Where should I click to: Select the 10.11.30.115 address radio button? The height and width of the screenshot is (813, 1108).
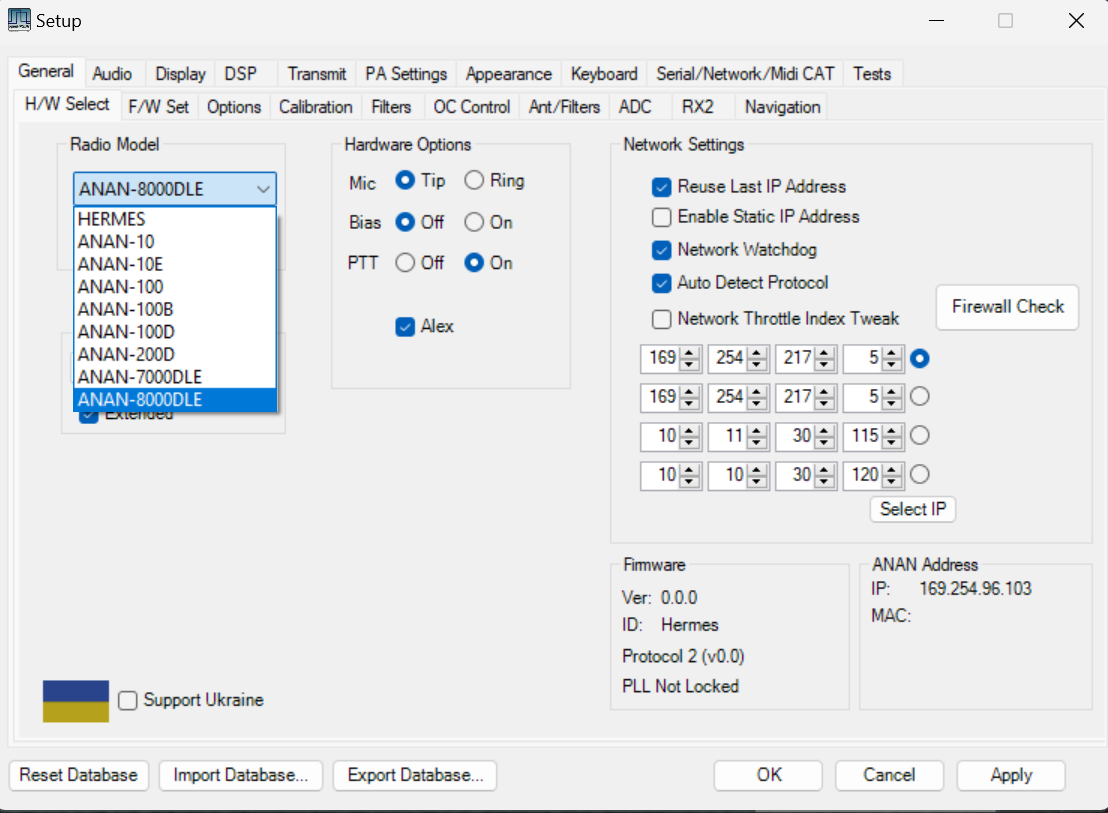click(x=919, y=435)
